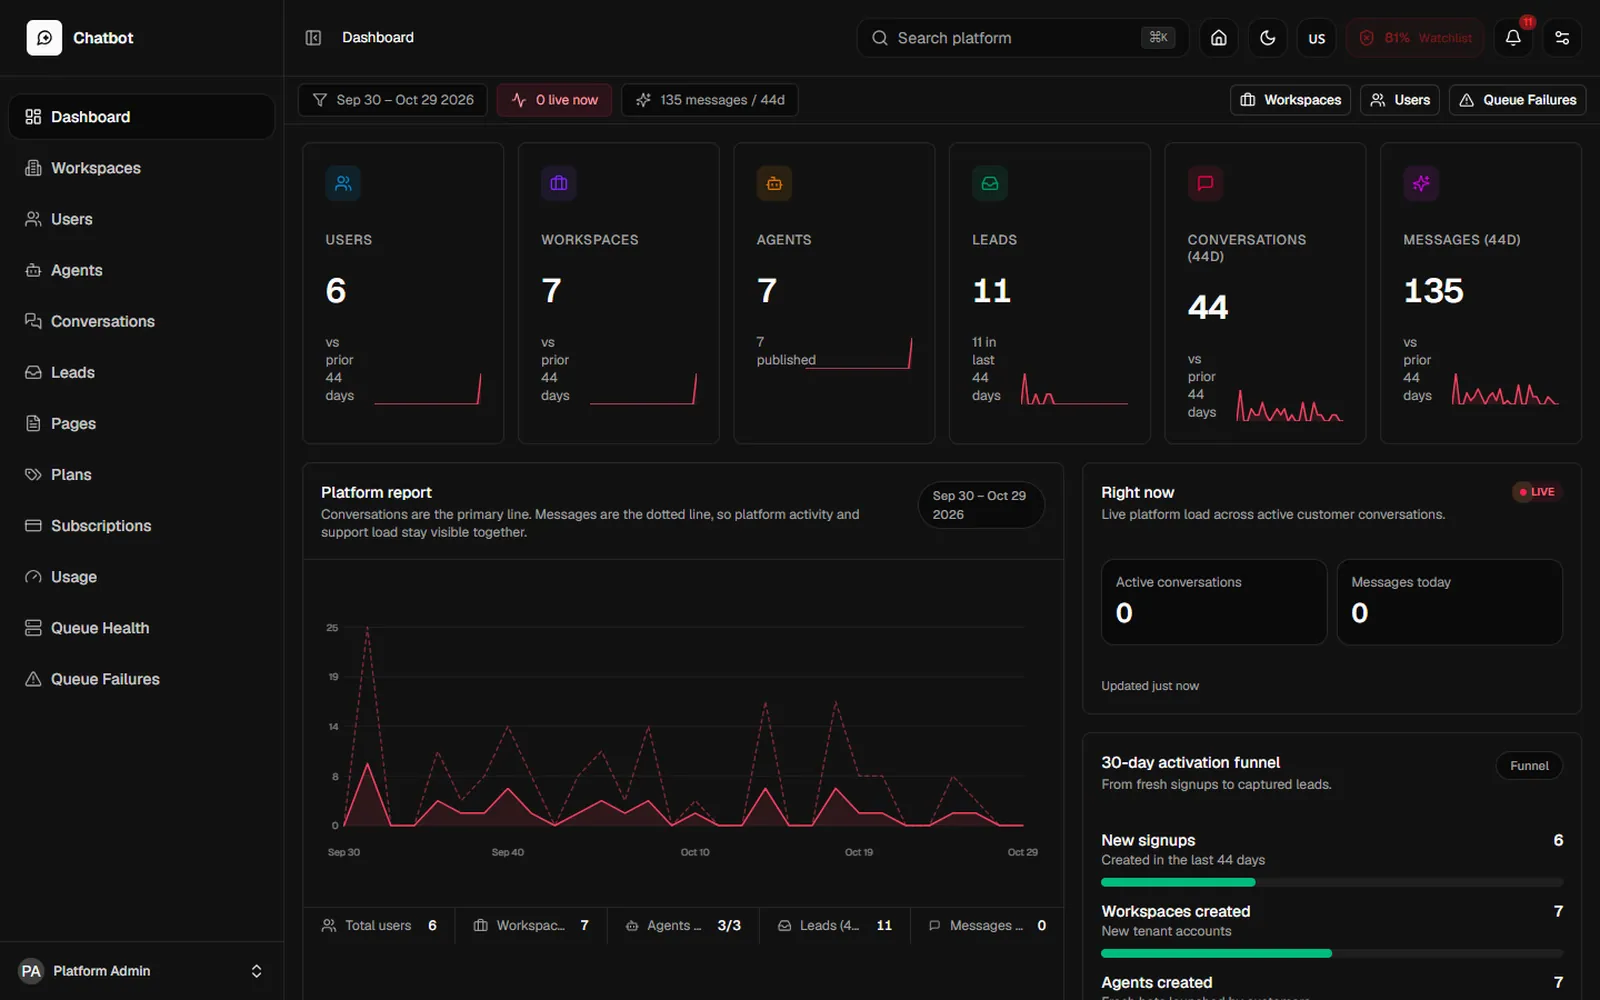The width and height of the screenshot is (1600, 1000).
Task: Click the New signups progress bar
Action: pyautogui.click(x=1332, y=883)
